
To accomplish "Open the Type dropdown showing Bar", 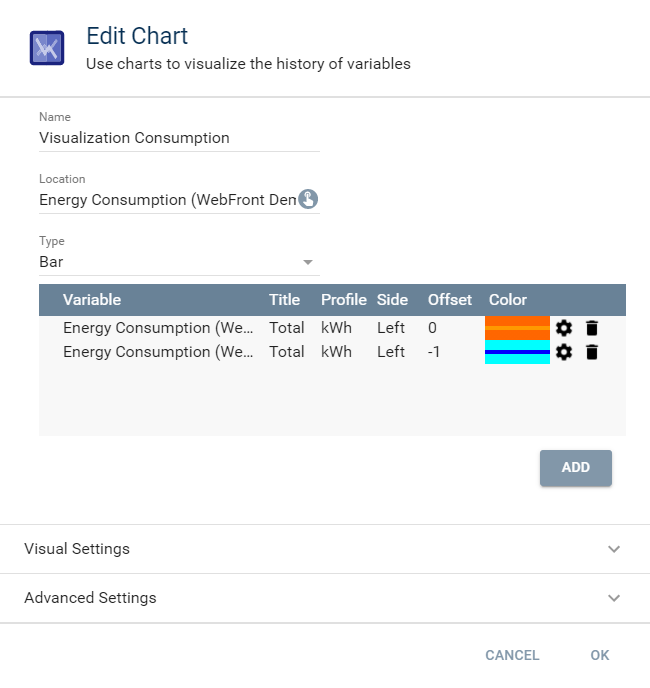I will click(178, 262).
